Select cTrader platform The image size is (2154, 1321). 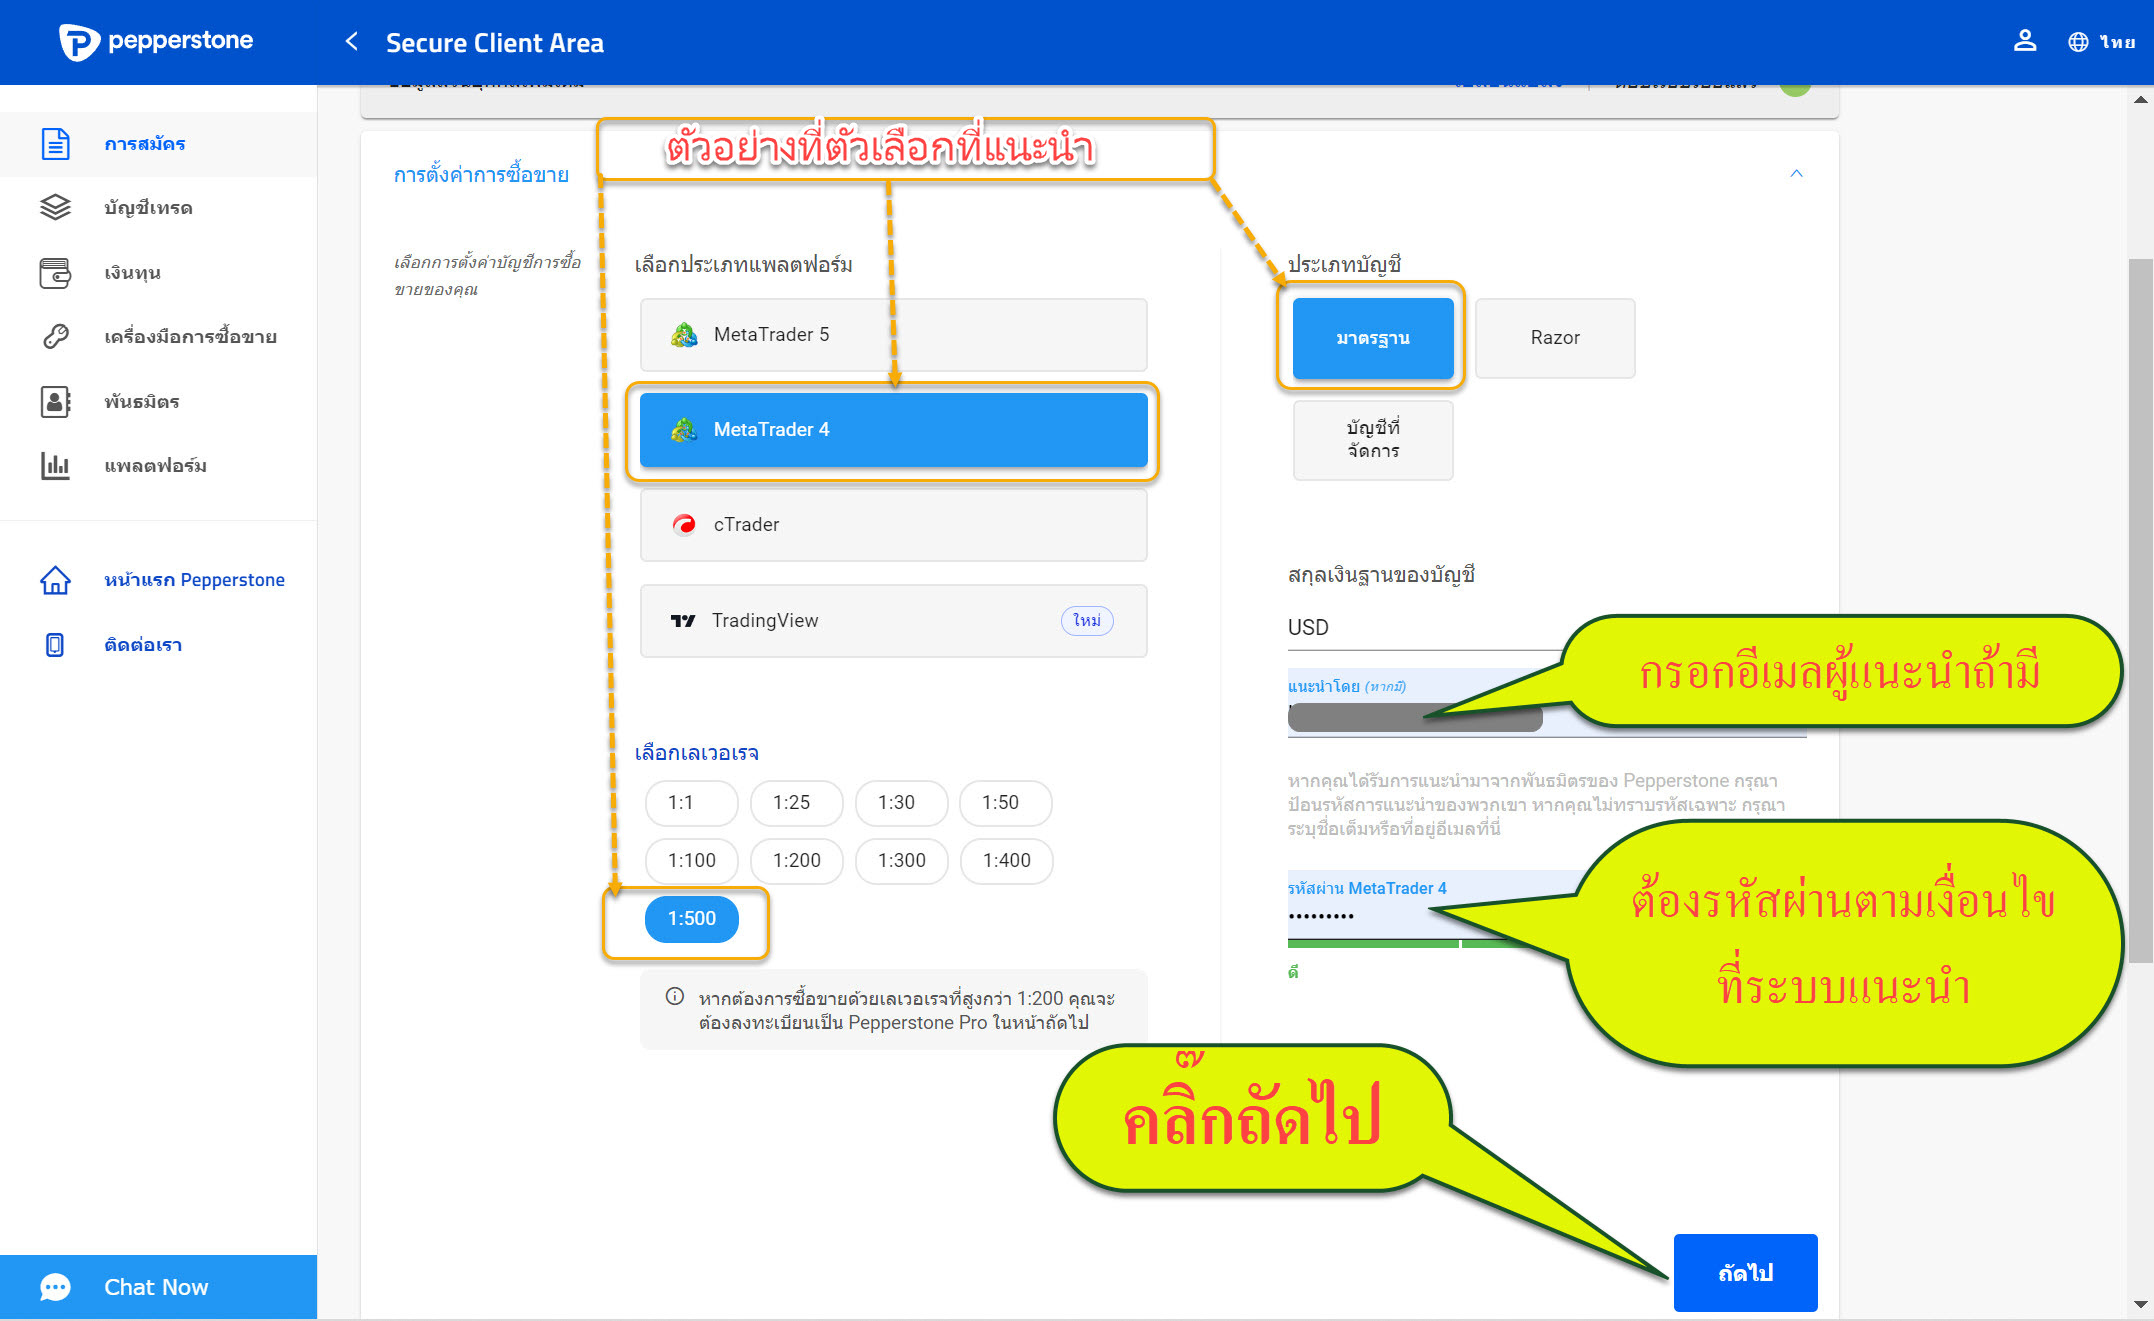click(x=893, y=525)
